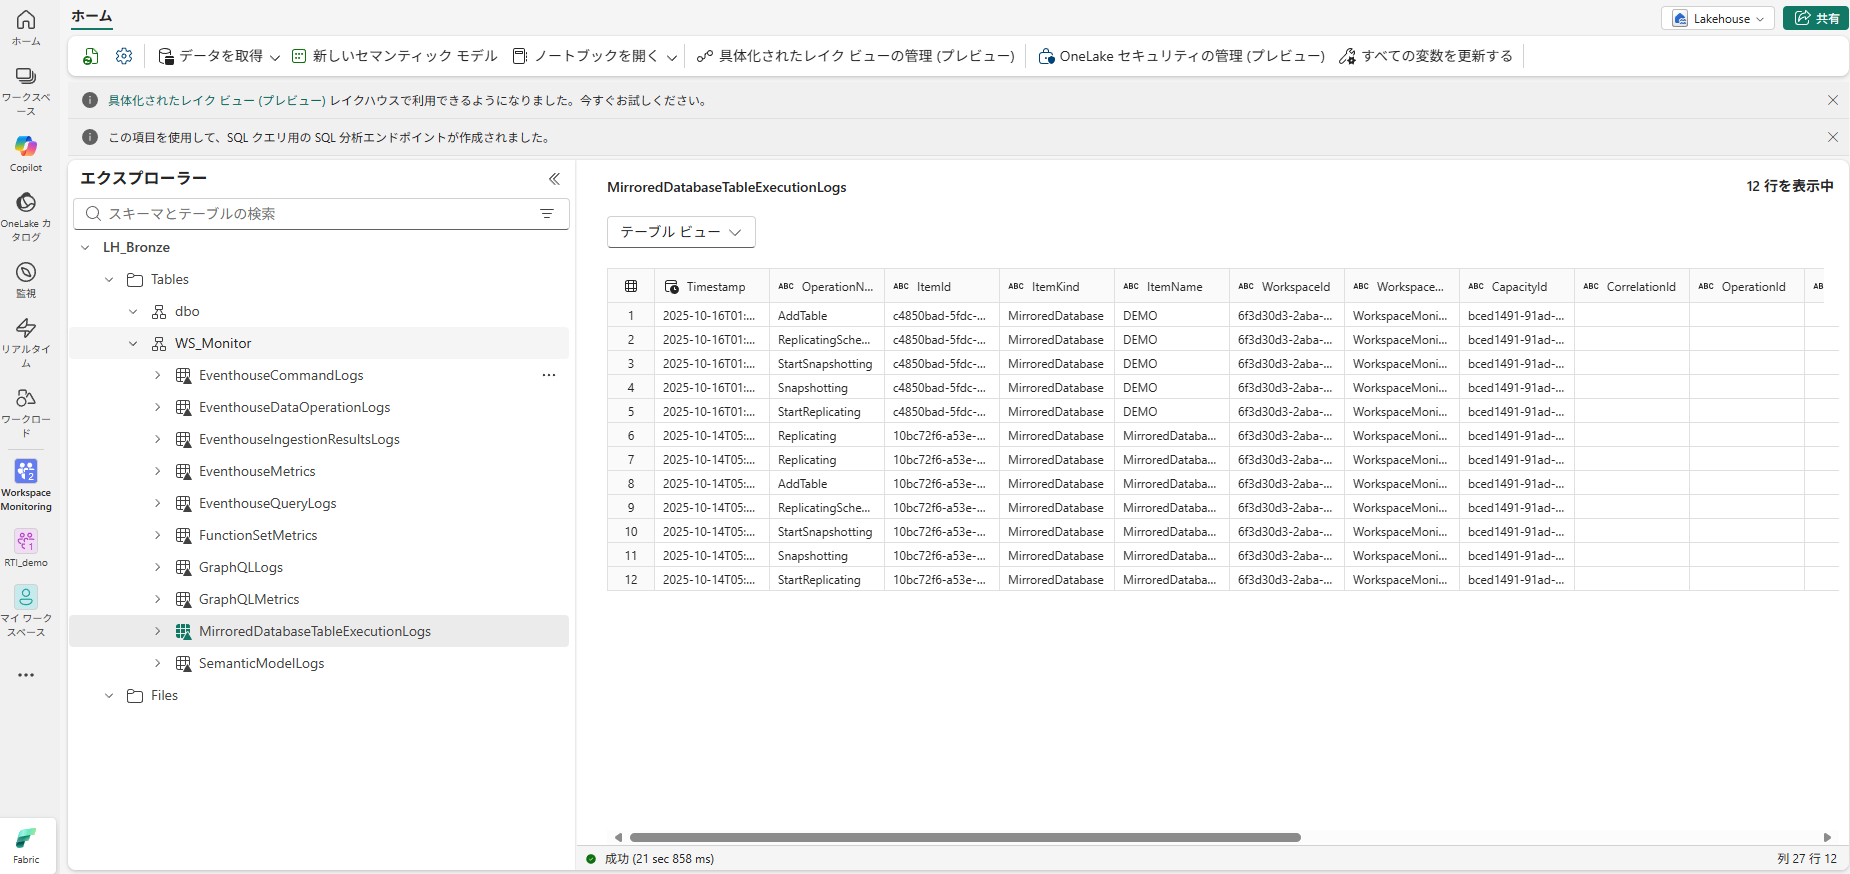The height and width of the screenshot is (874, 1850).
Task: Open the Workspaces navigation icon
Action: (26, 90)
